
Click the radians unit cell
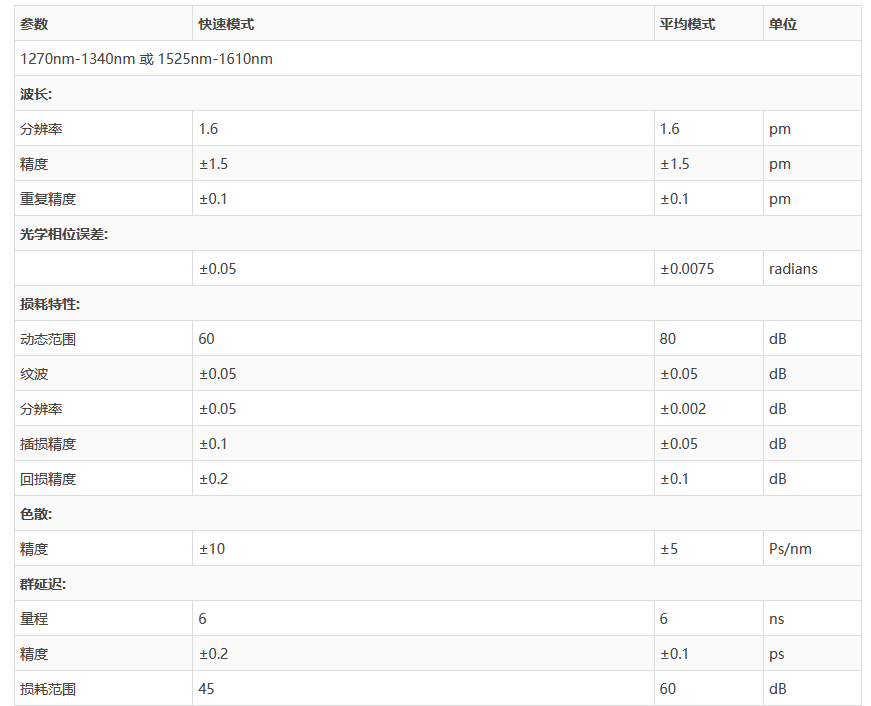point(793,269)
